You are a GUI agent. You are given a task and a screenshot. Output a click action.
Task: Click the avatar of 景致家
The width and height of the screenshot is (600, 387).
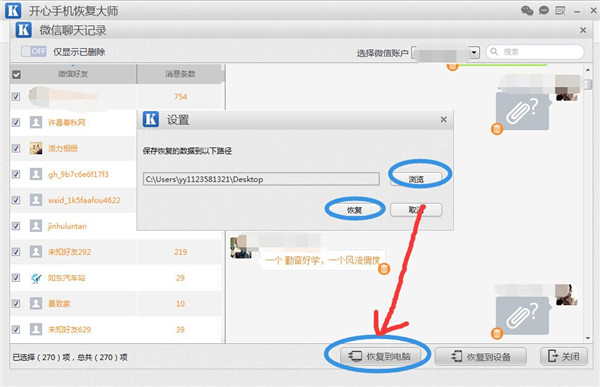(36, 304)
